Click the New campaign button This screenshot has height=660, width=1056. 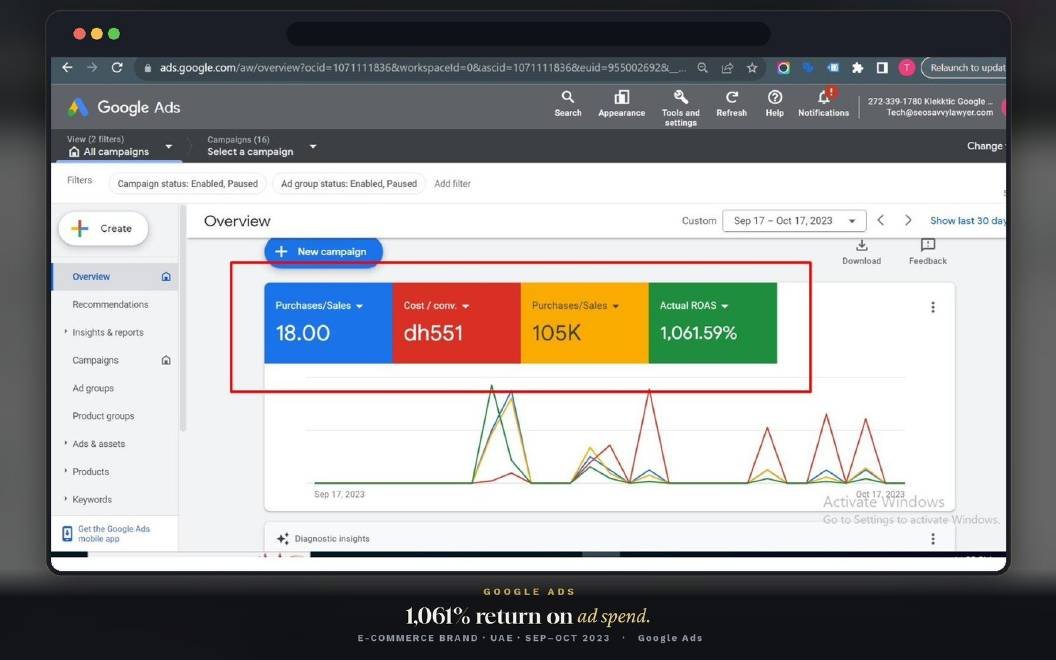(x=324, y=252)
